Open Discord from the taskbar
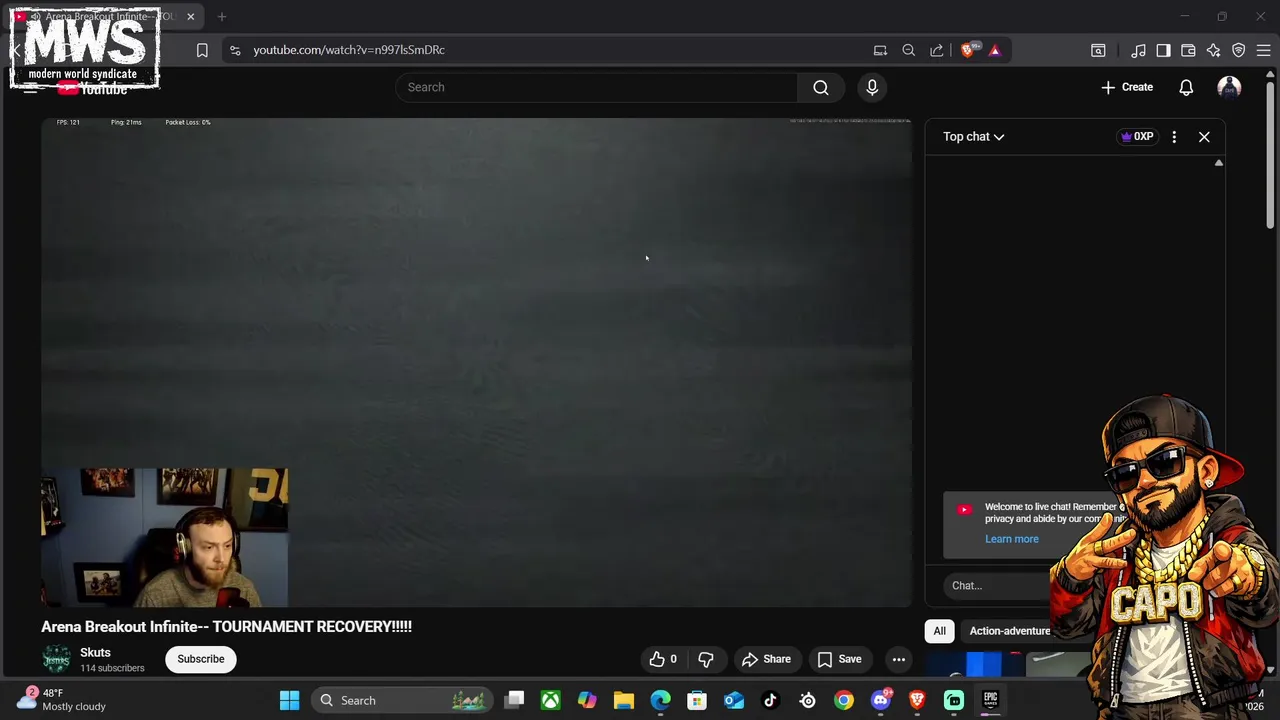The image size is (1280, 720). click(881, 700)
